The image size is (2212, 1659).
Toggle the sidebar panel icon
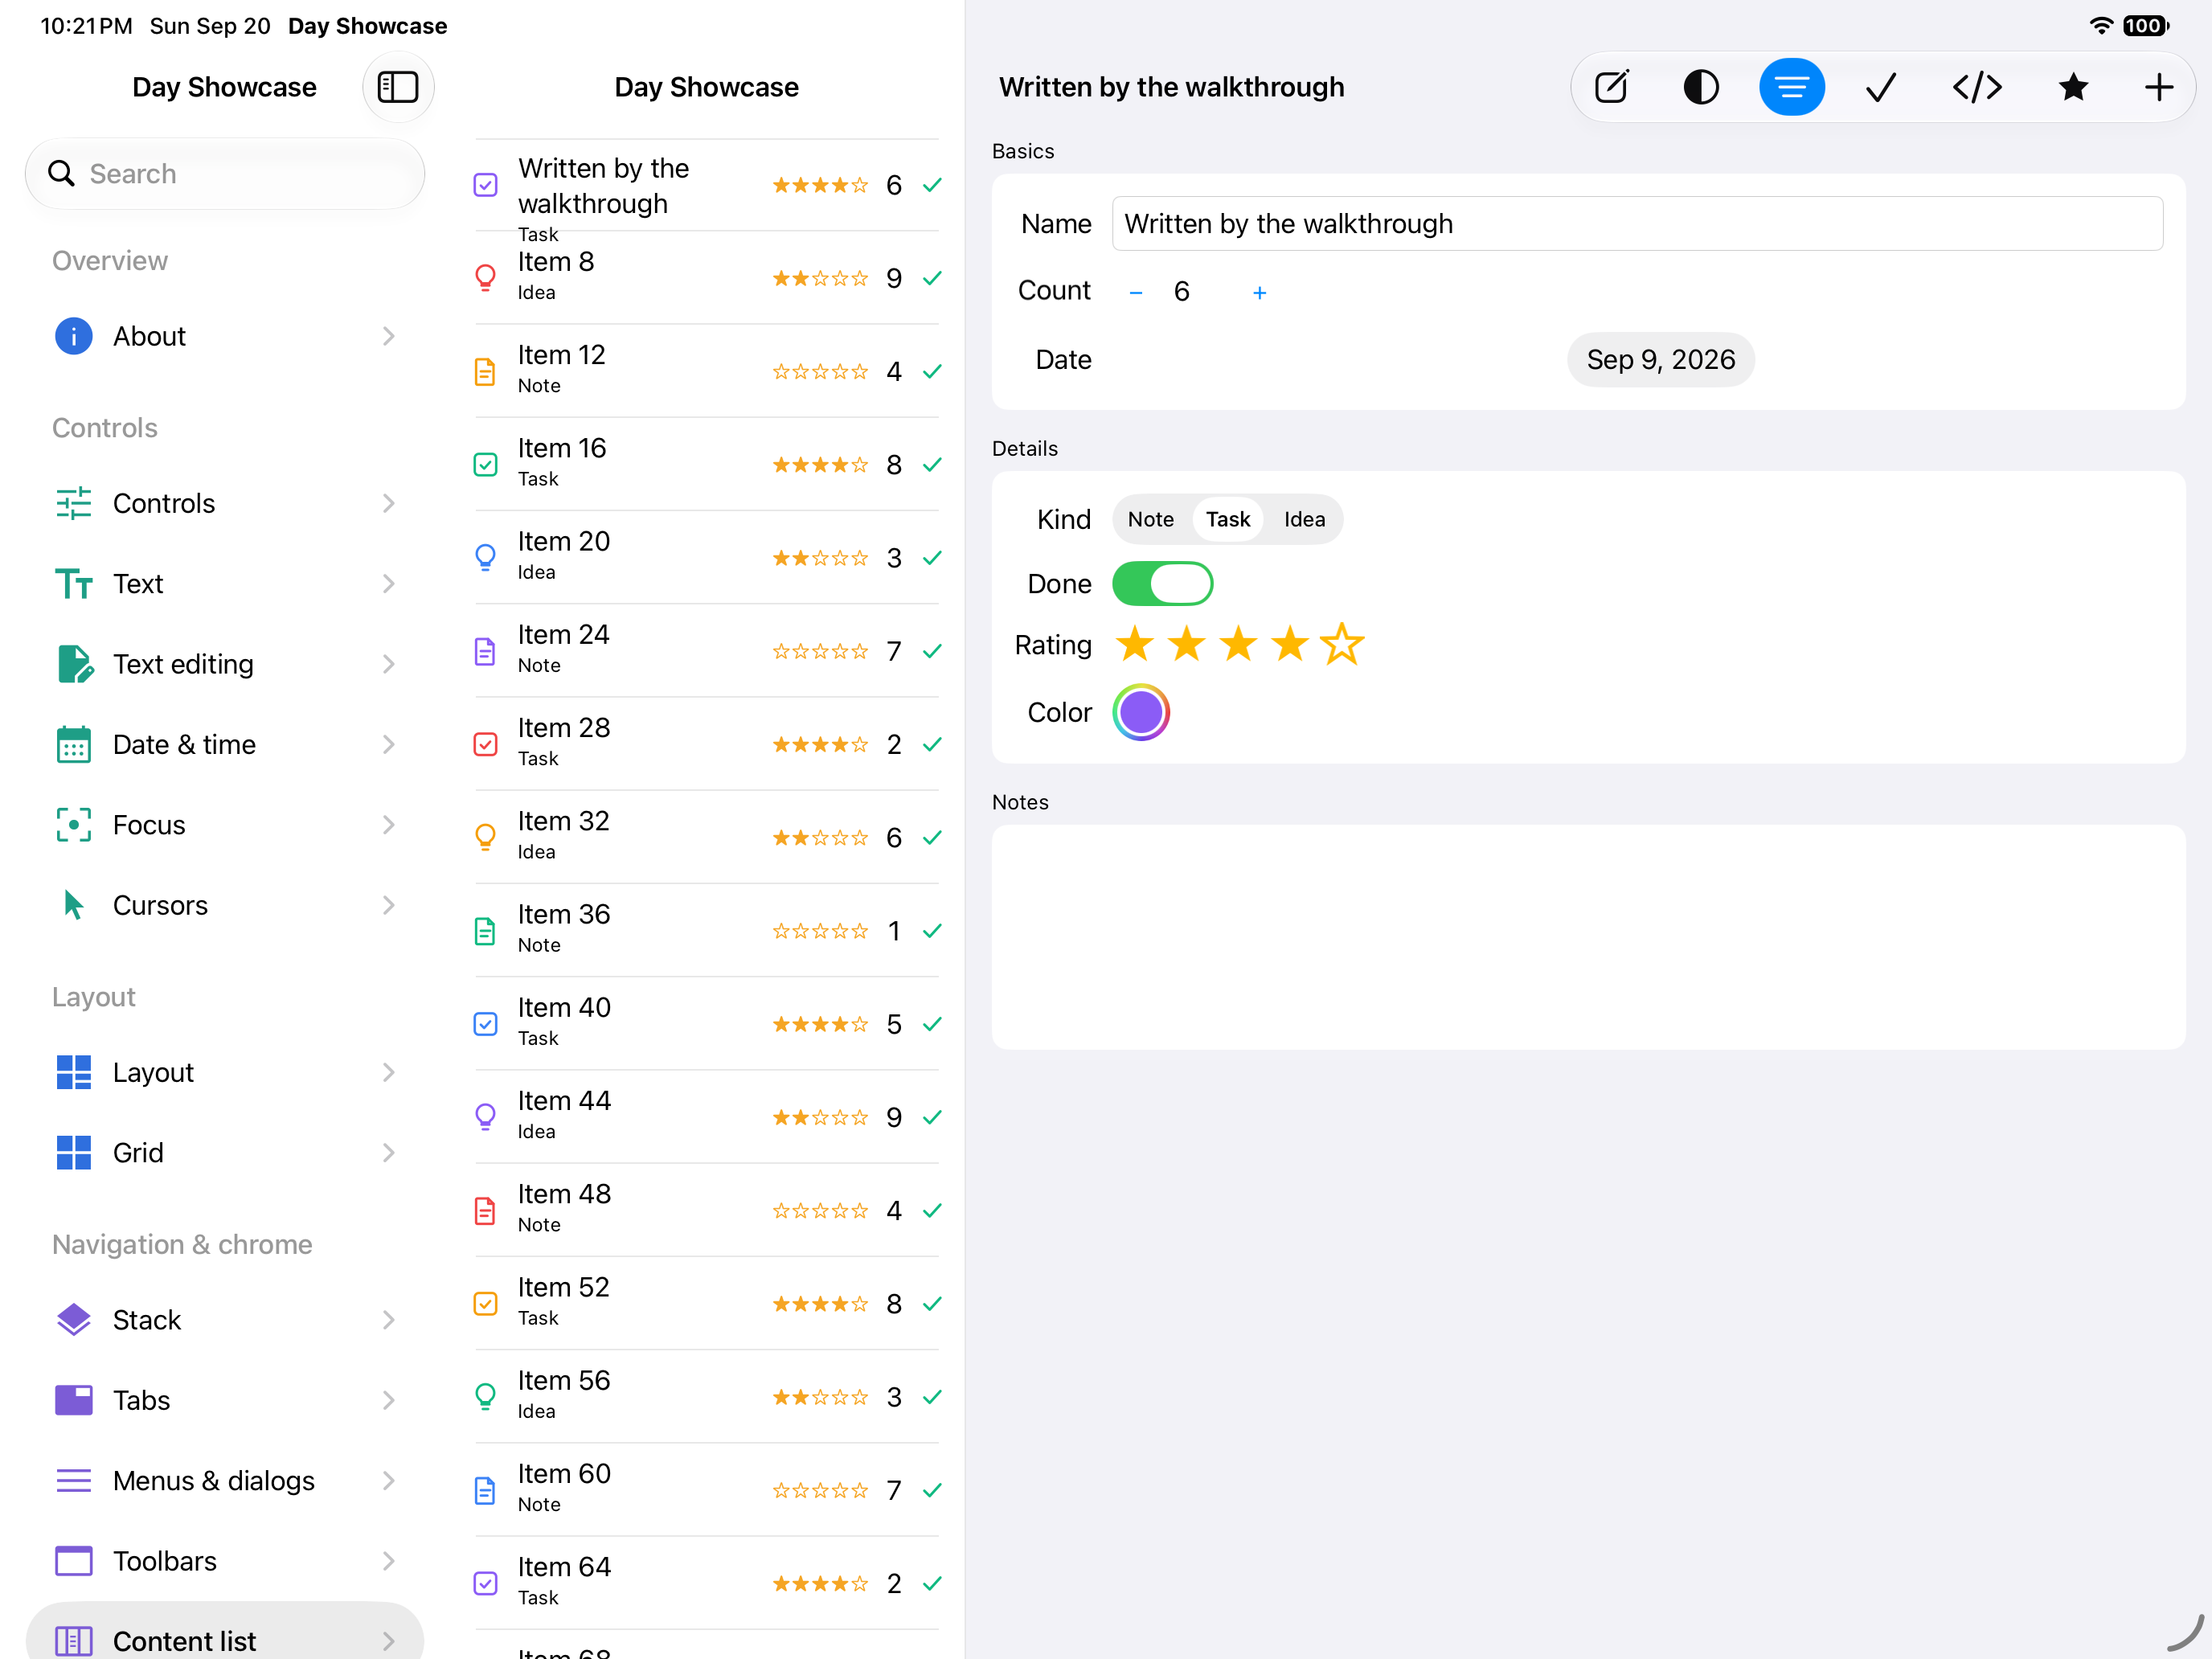(398, 87)
